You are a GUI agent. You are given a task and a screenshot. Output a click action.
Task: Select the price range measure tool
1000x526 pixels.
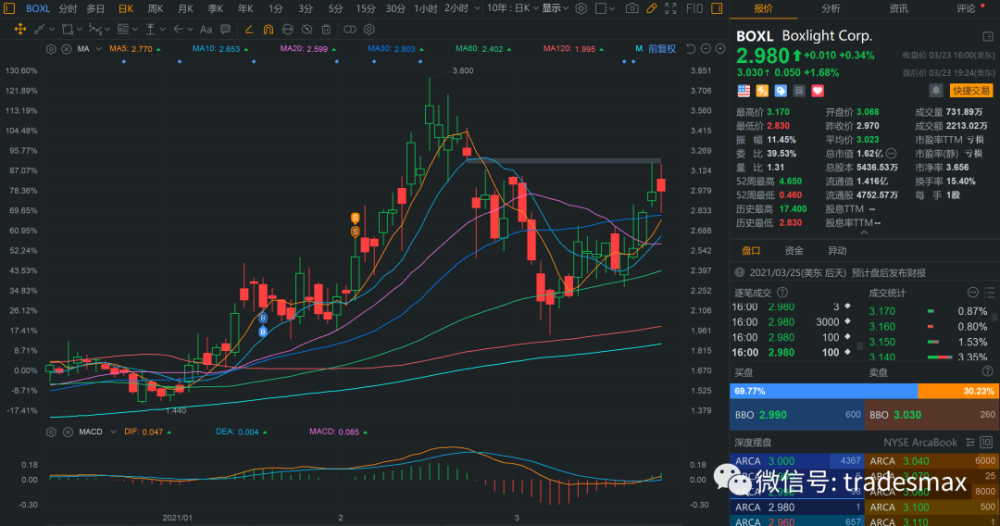coord(151,29)
